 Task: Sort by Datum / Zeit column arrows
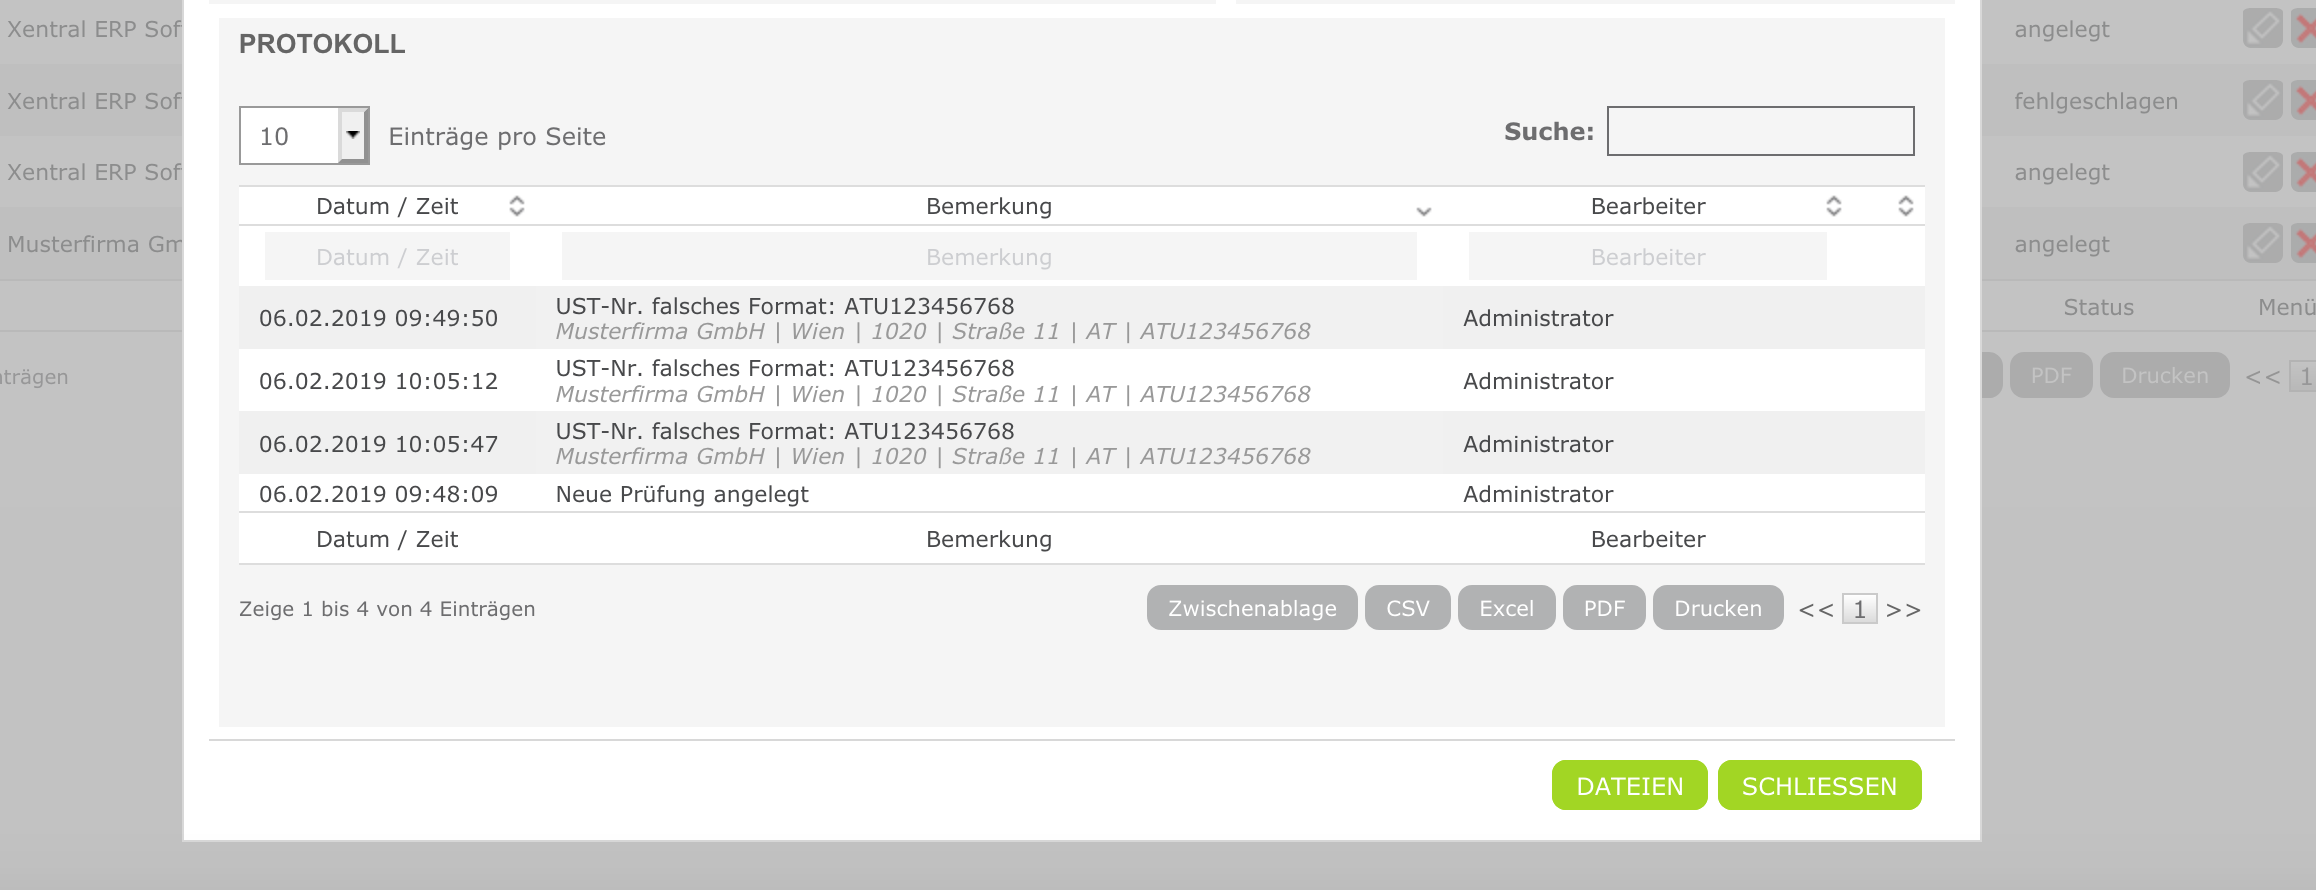(x=516, y=206)
